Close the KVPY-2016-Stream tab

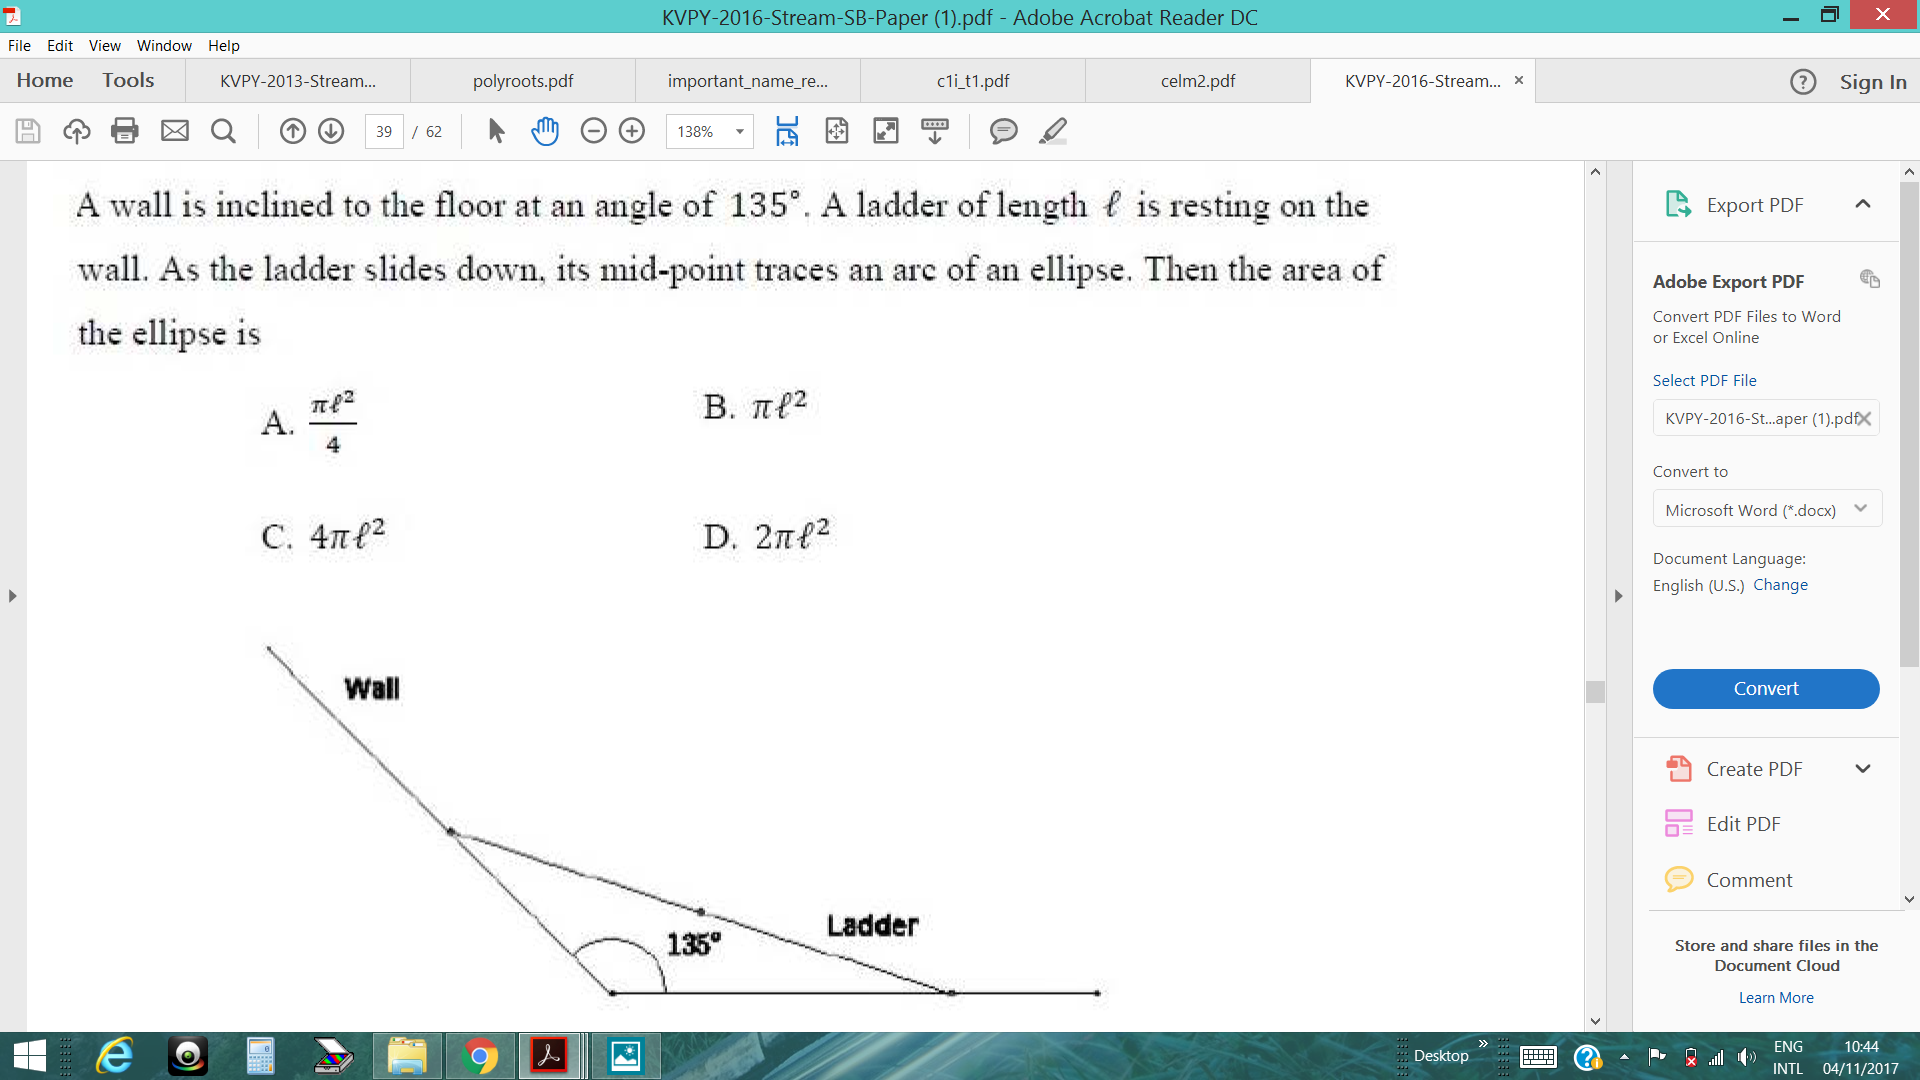coord(1518,80)
